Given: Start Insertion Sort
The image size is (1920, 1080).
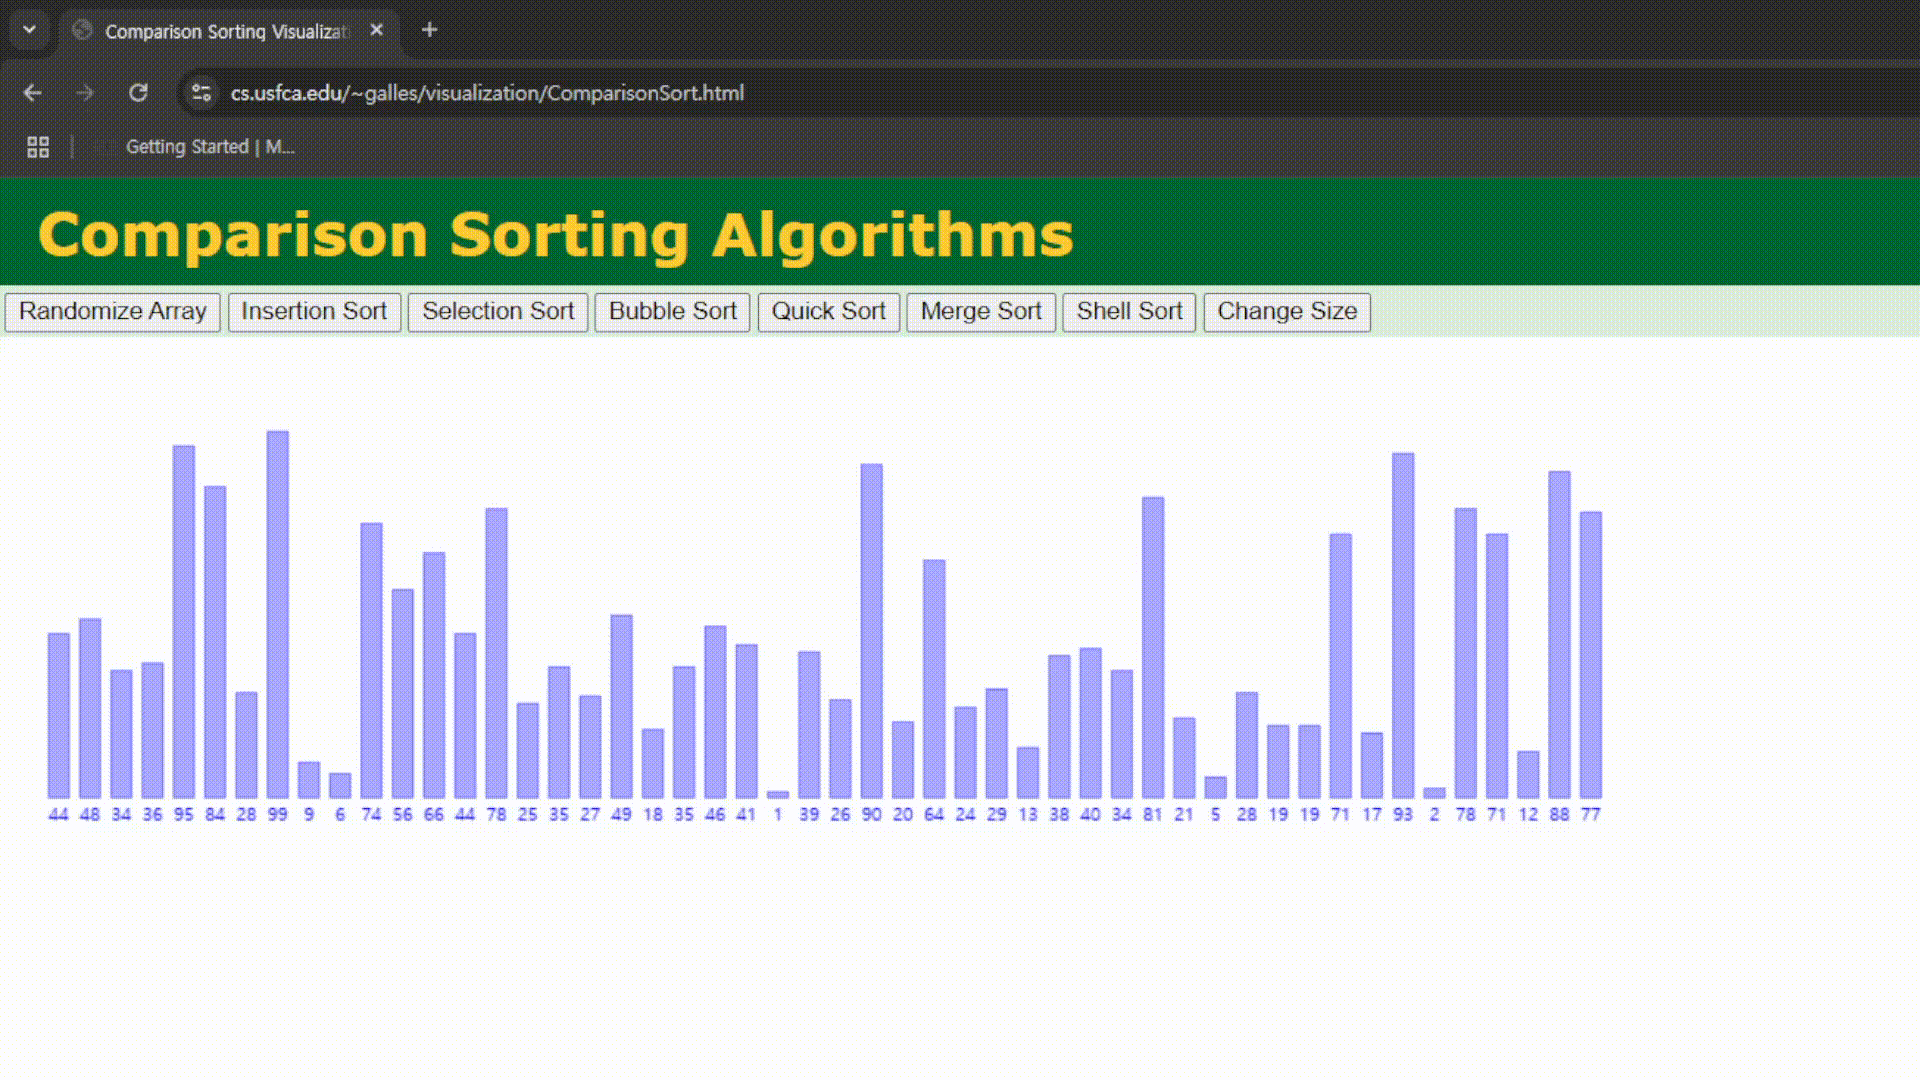Looking at the screenshot, I should pos(314,311).
